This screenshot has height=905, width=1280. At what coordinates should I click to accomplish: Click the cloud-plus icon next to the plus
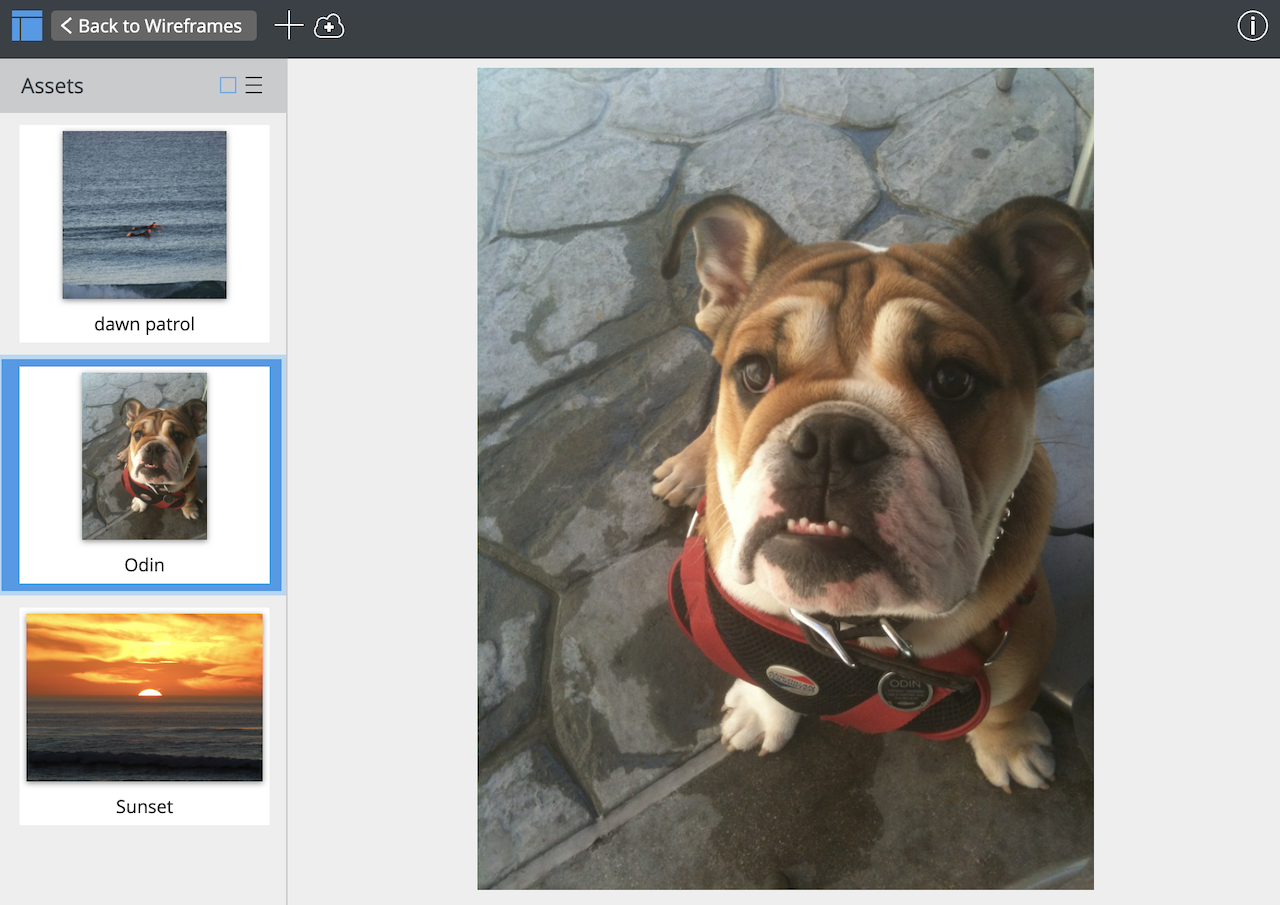tap(329, 27)
